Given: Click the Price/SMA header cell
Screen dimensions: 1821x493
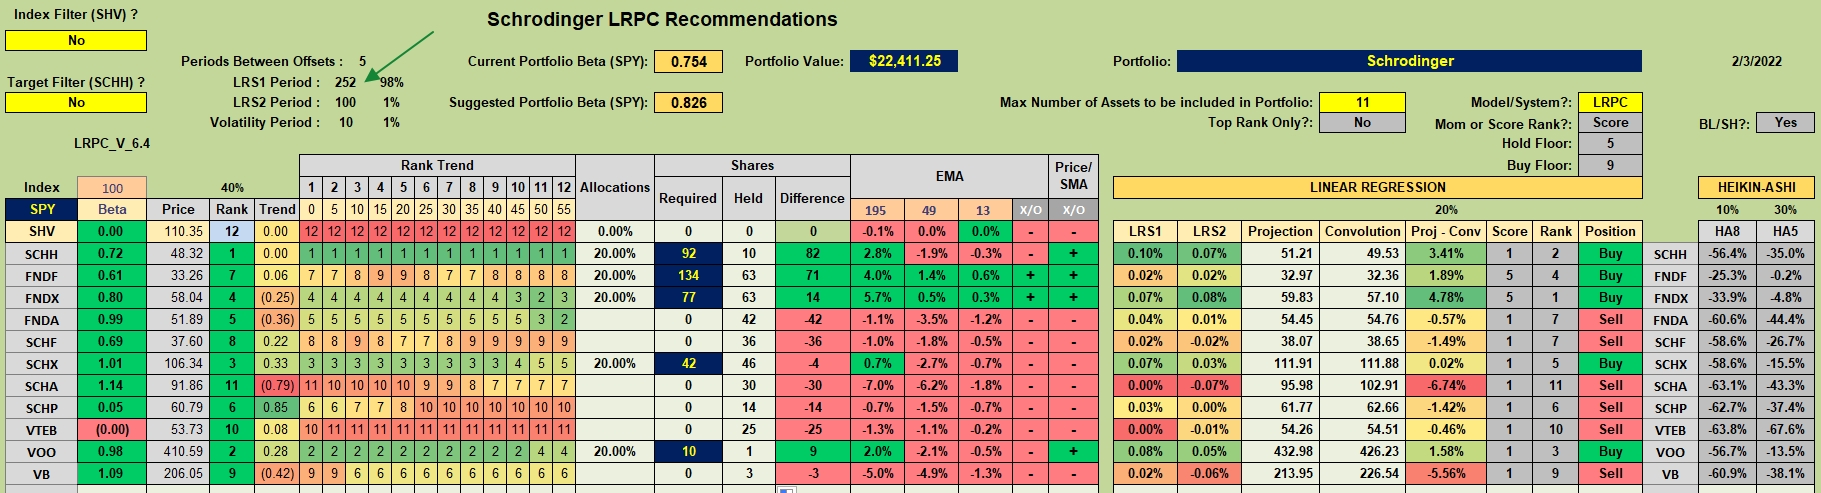Looking at the screenshot, I should [x=1073, y=176].
